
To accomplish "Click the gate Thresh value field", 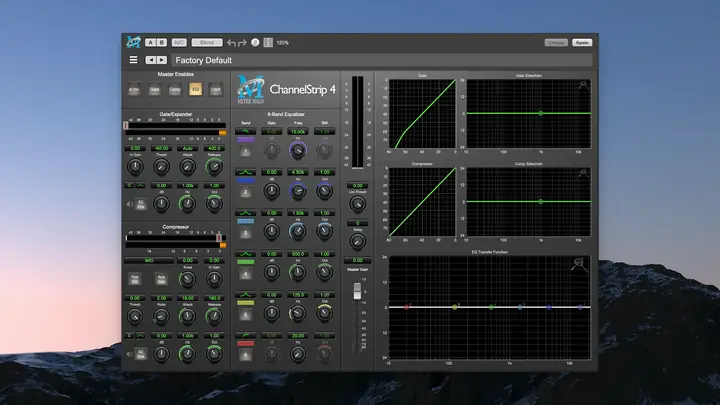I will tap(161, 148).
